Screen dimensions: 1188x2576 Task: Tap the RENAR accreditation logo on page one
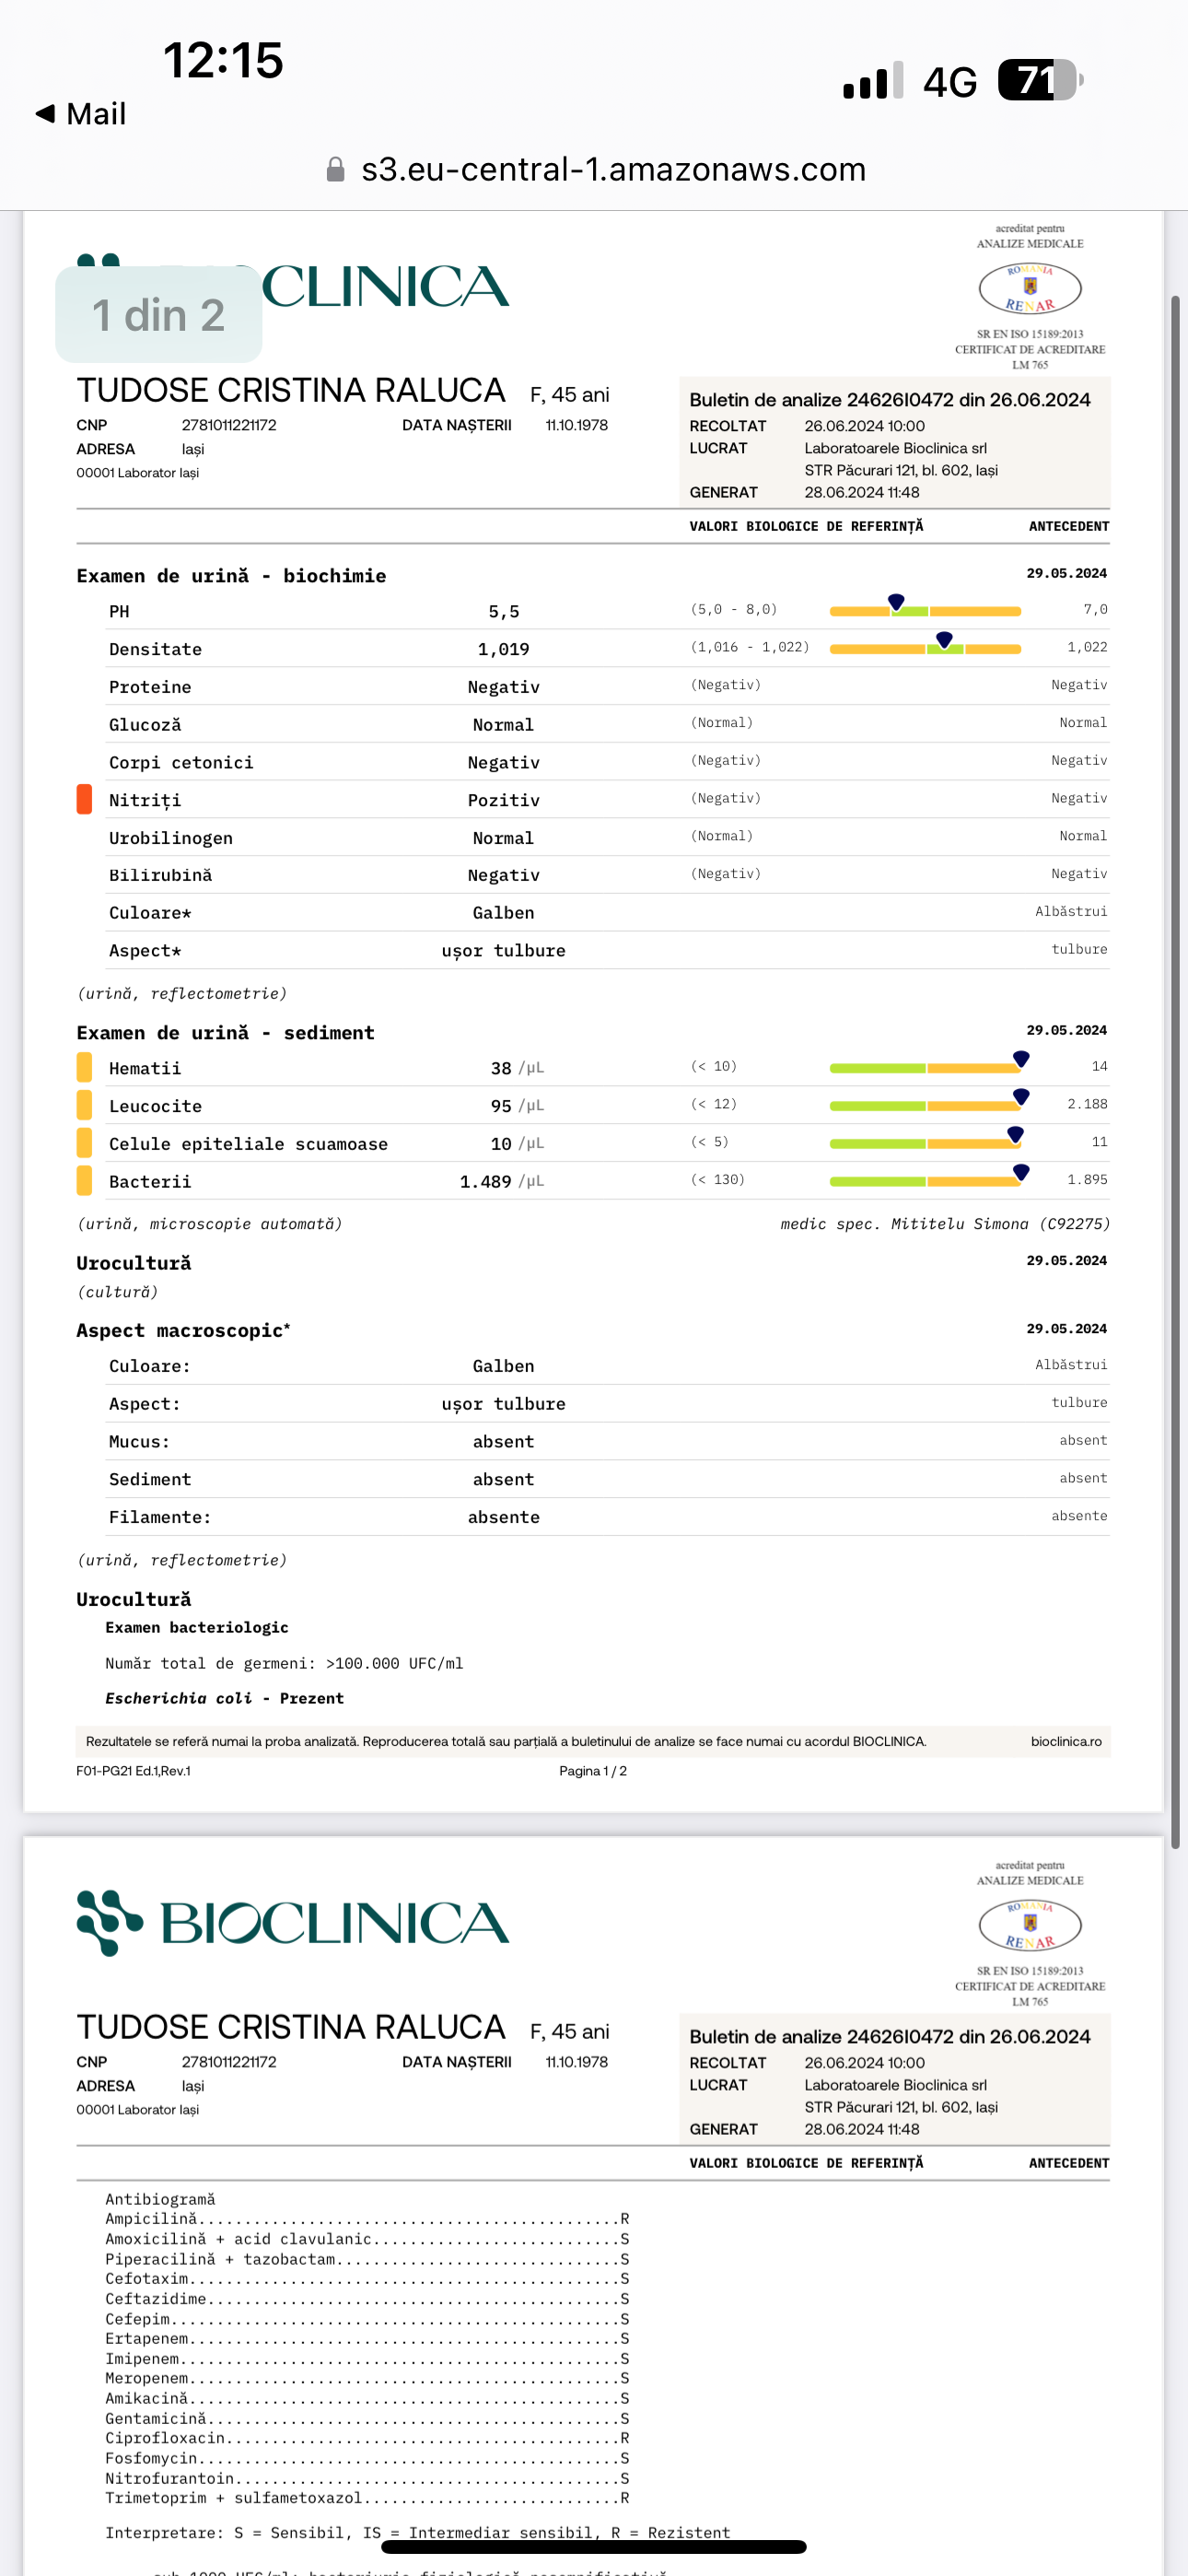click(1030, 289)
